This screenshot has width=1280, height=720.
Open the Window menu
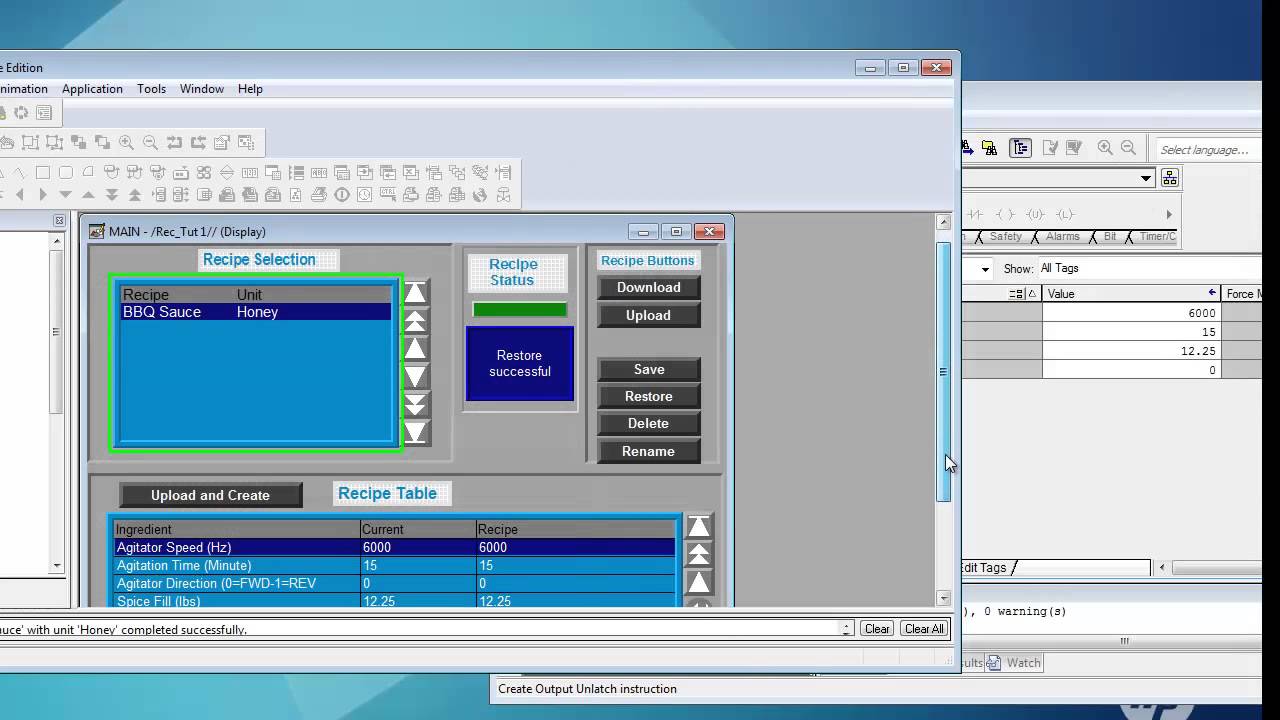(202, 89)
